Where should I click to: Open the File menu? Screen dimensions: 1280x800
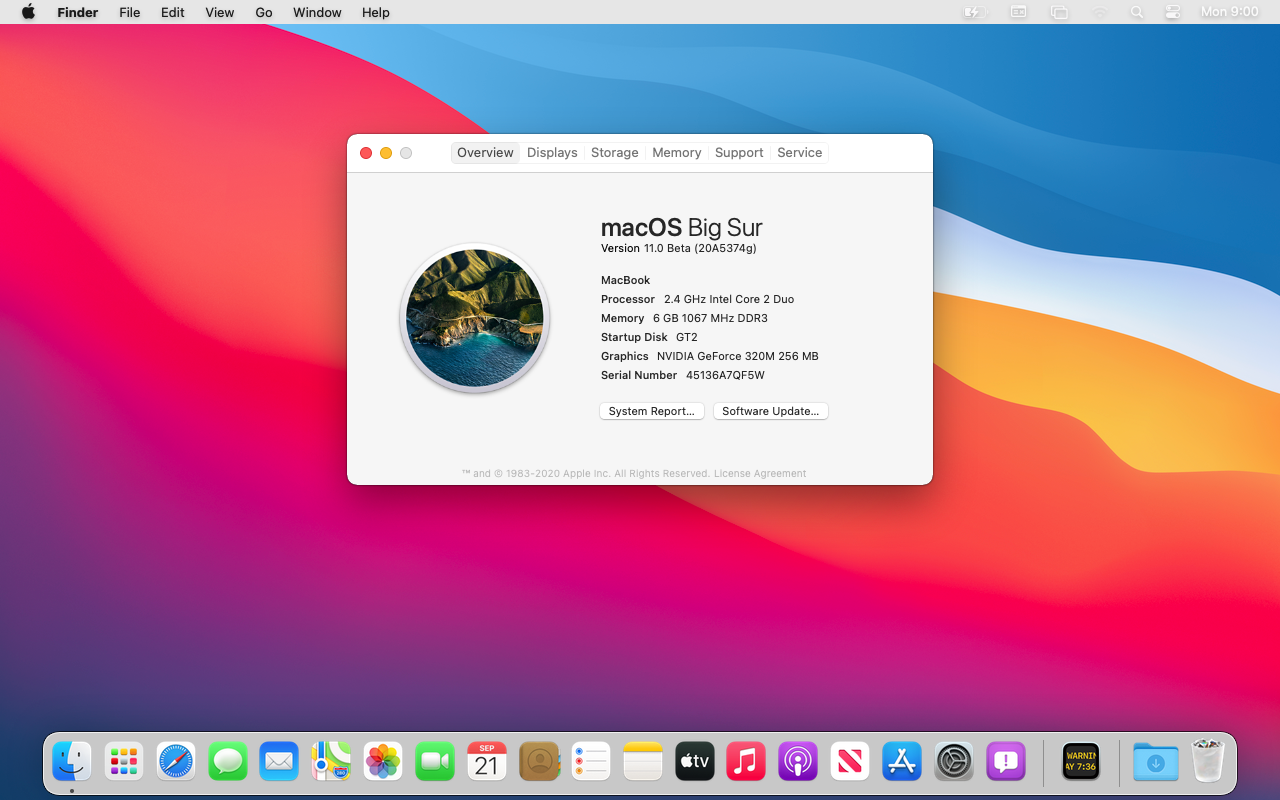[130, 12]
